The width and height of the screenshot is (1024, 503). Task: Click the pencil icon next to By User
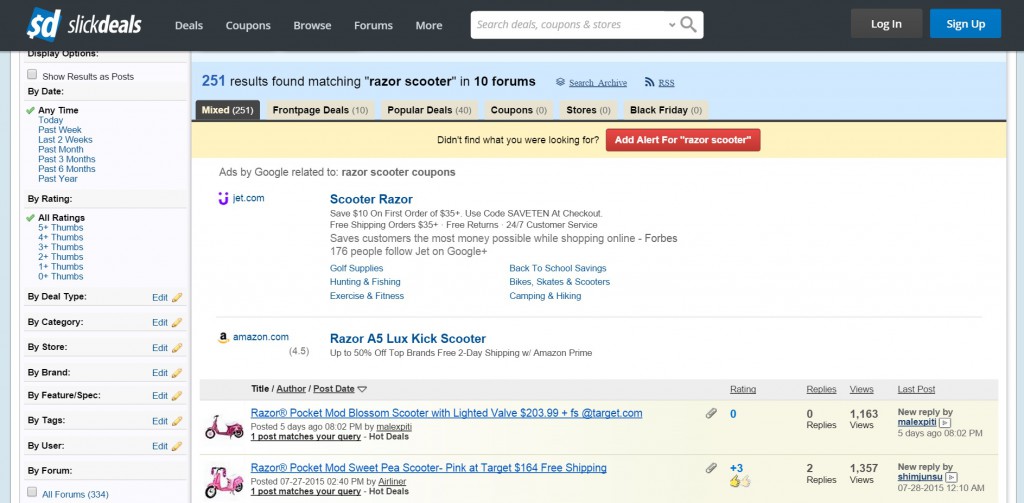[177, 446]
